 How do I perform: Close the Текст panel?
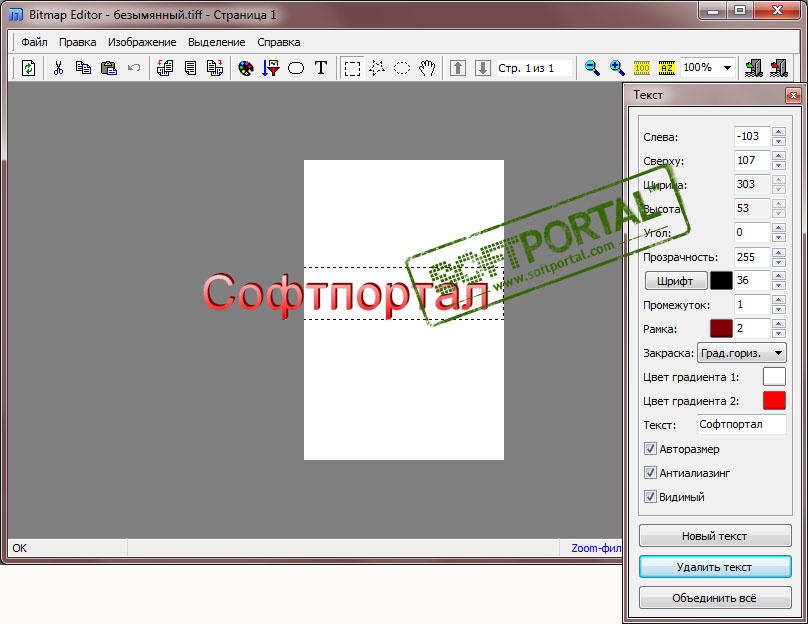[793, 95]
